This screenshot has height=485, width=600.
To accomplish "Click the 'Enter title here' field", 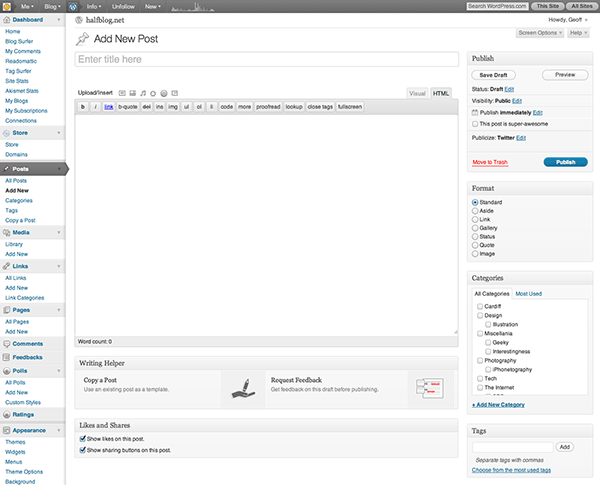I will 266,60.
